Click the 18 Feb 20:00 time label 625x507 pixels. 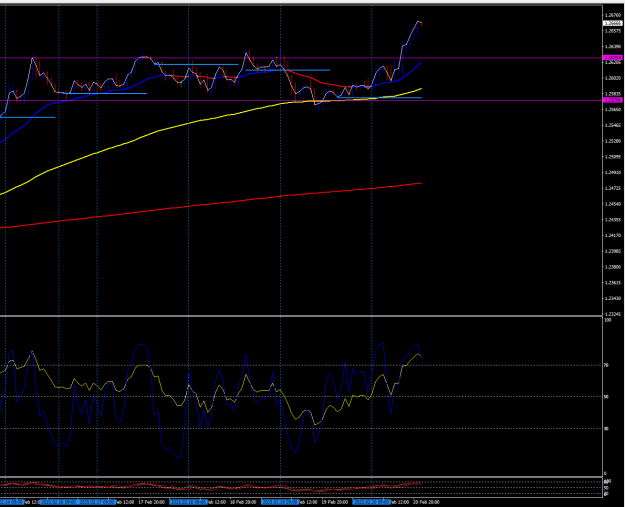pos(243,502)
